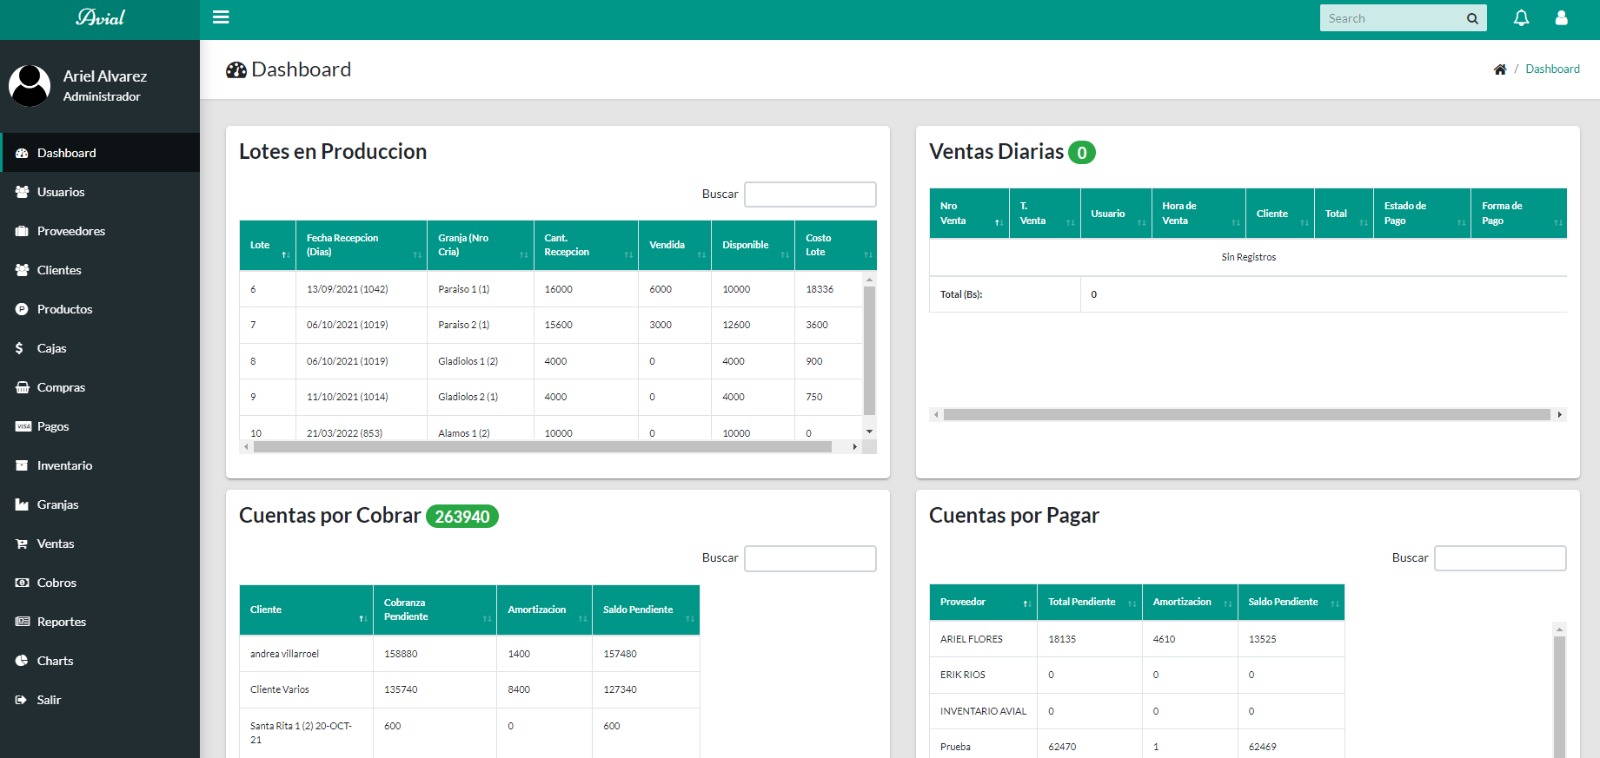1600x758 pixels.
Task: Focus the Lotes en Produccion Buscar field
Action: (x=810, y=194)
